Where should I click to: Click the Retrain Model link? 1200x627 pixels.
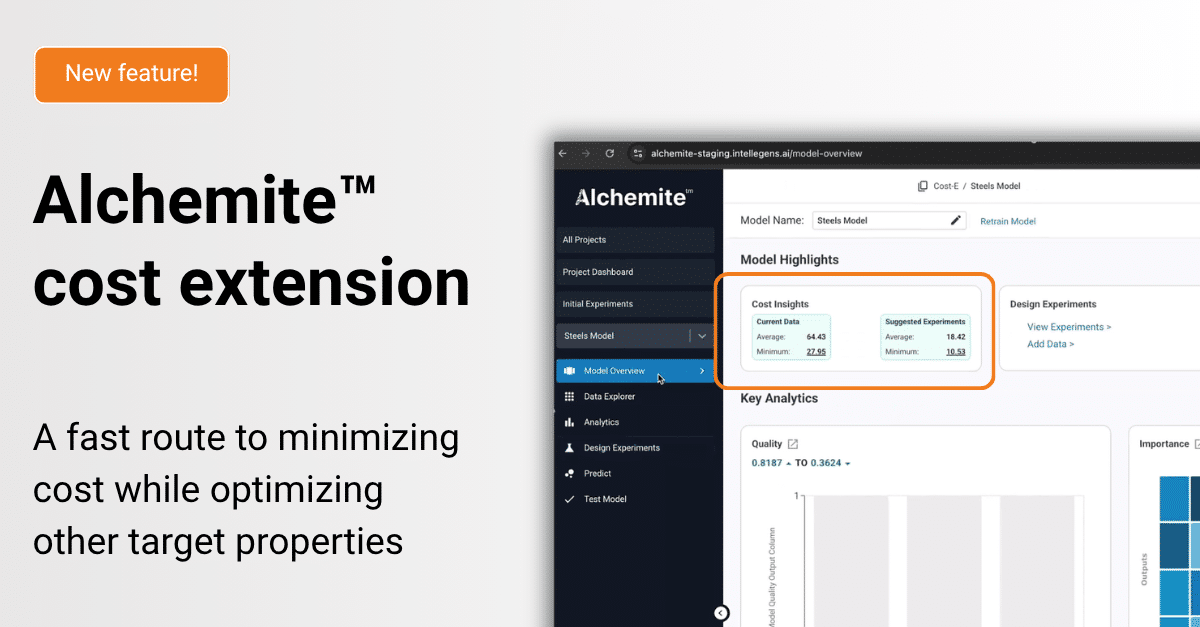(1007, 221)
